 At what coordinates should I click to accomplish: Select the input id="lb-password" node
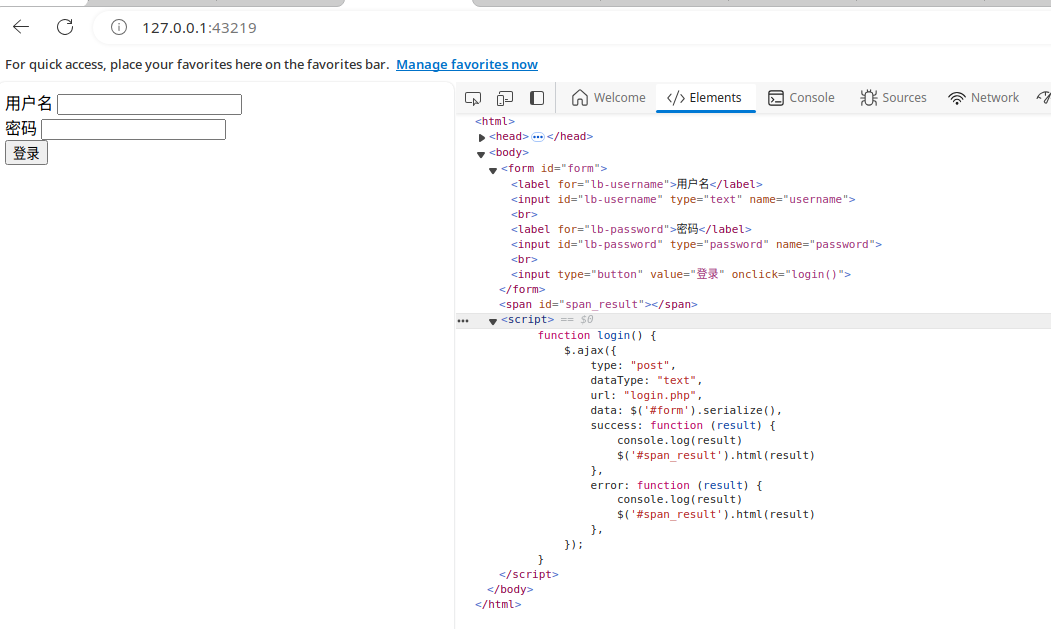pyautogui.click(x=696, y=244)
